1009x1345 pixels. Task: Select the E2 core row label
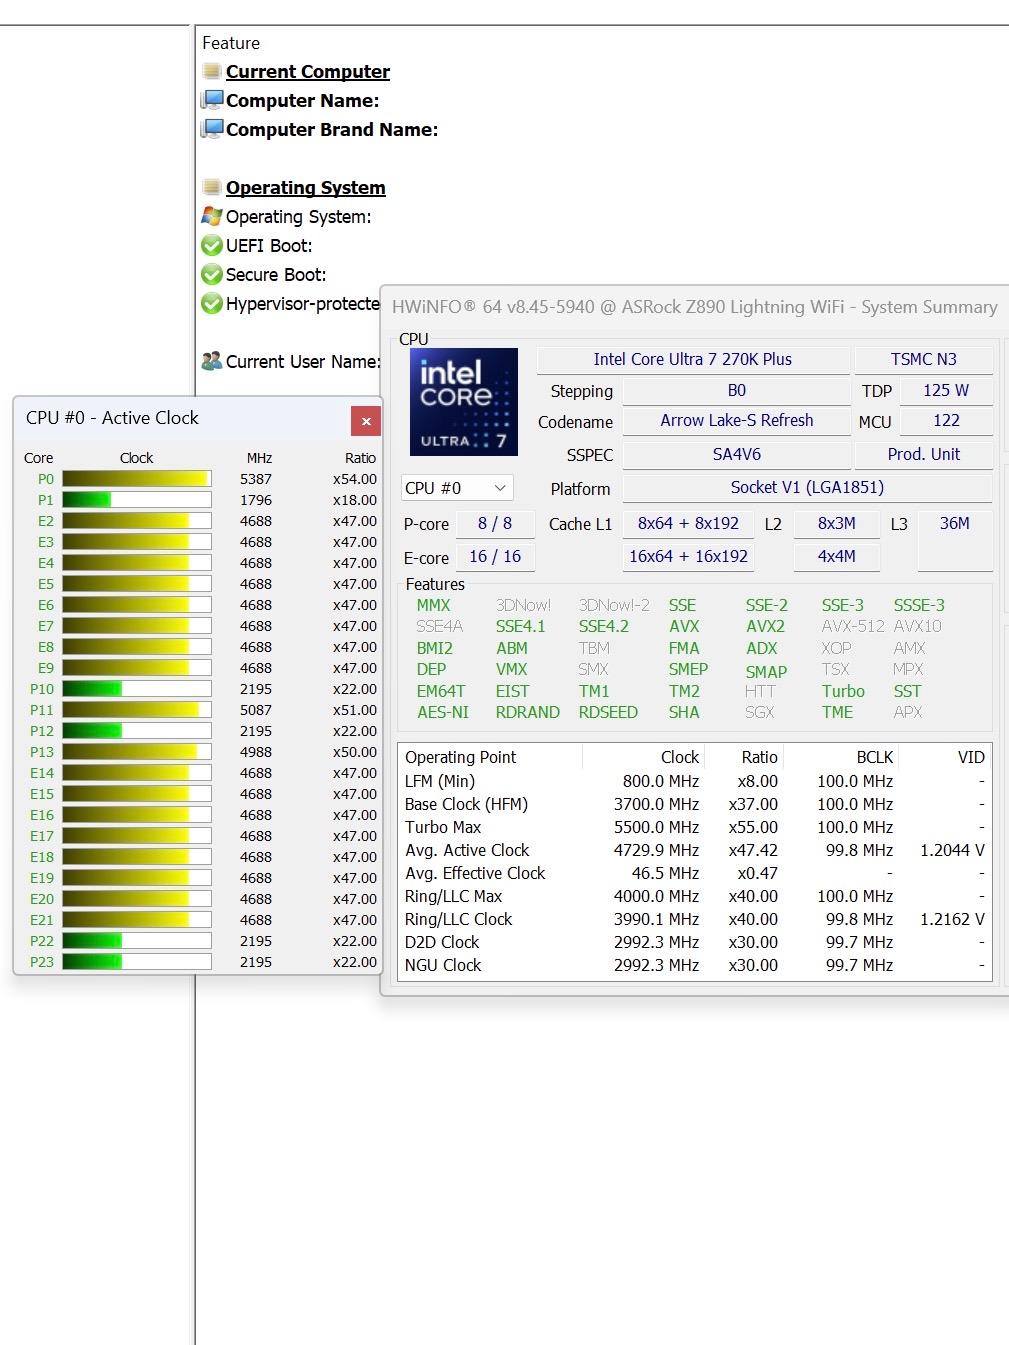point(46,521)
